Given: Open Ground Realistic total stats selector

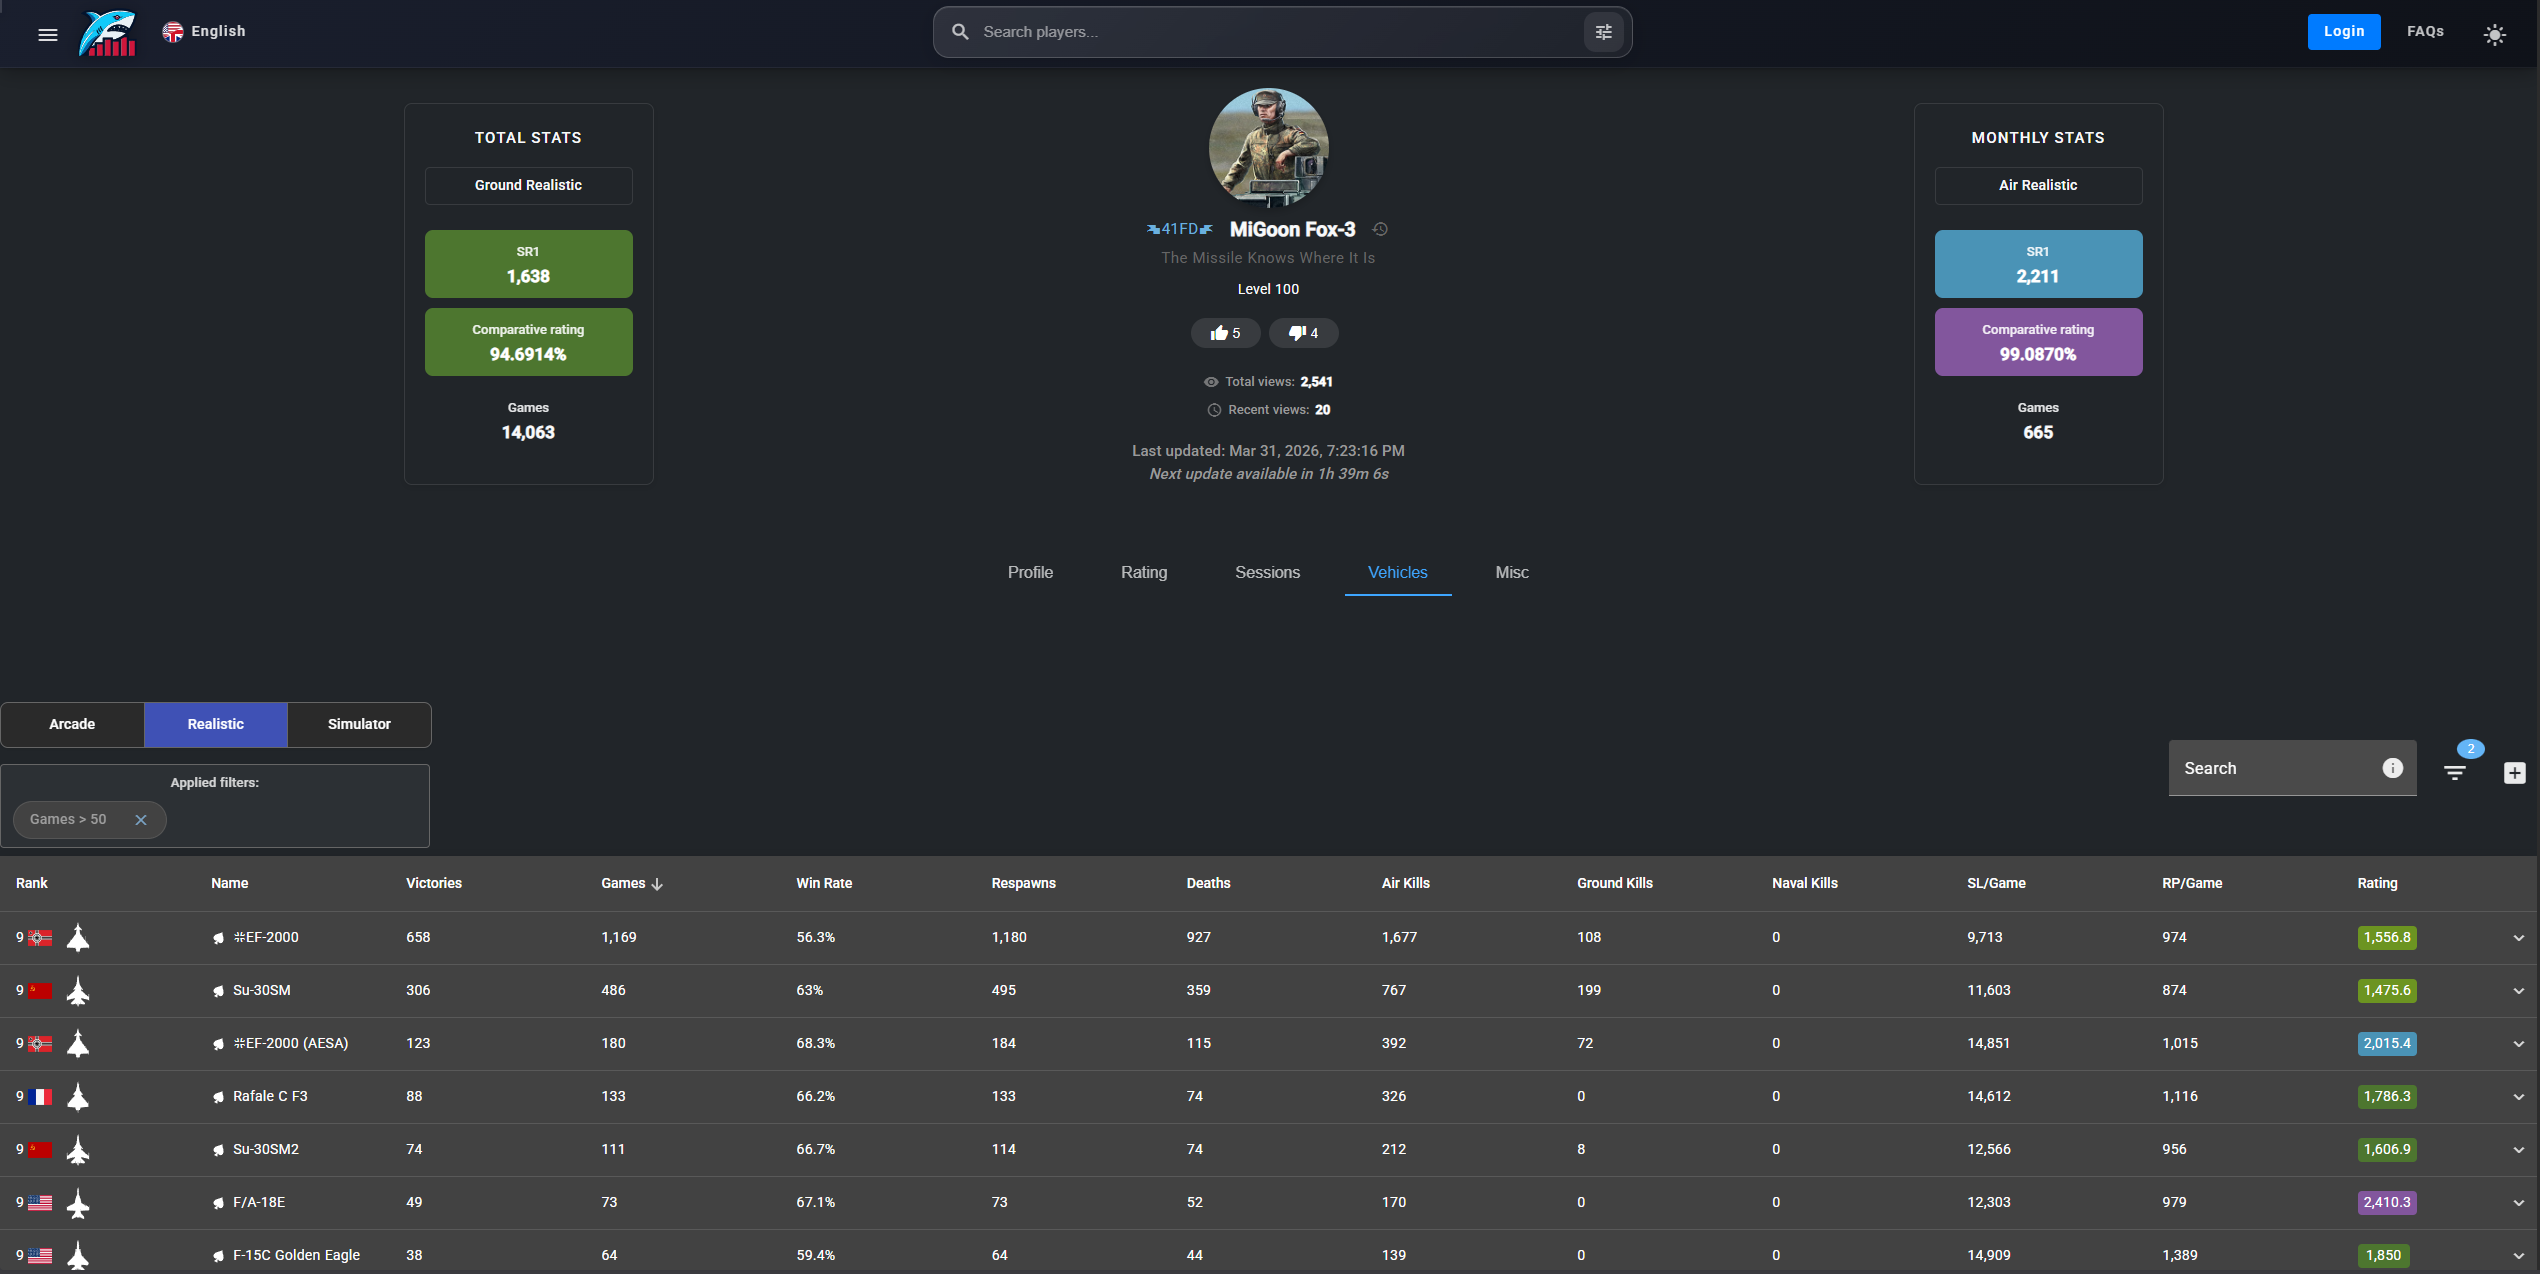Looking at the screenshot, I should (x=528, y=185).
